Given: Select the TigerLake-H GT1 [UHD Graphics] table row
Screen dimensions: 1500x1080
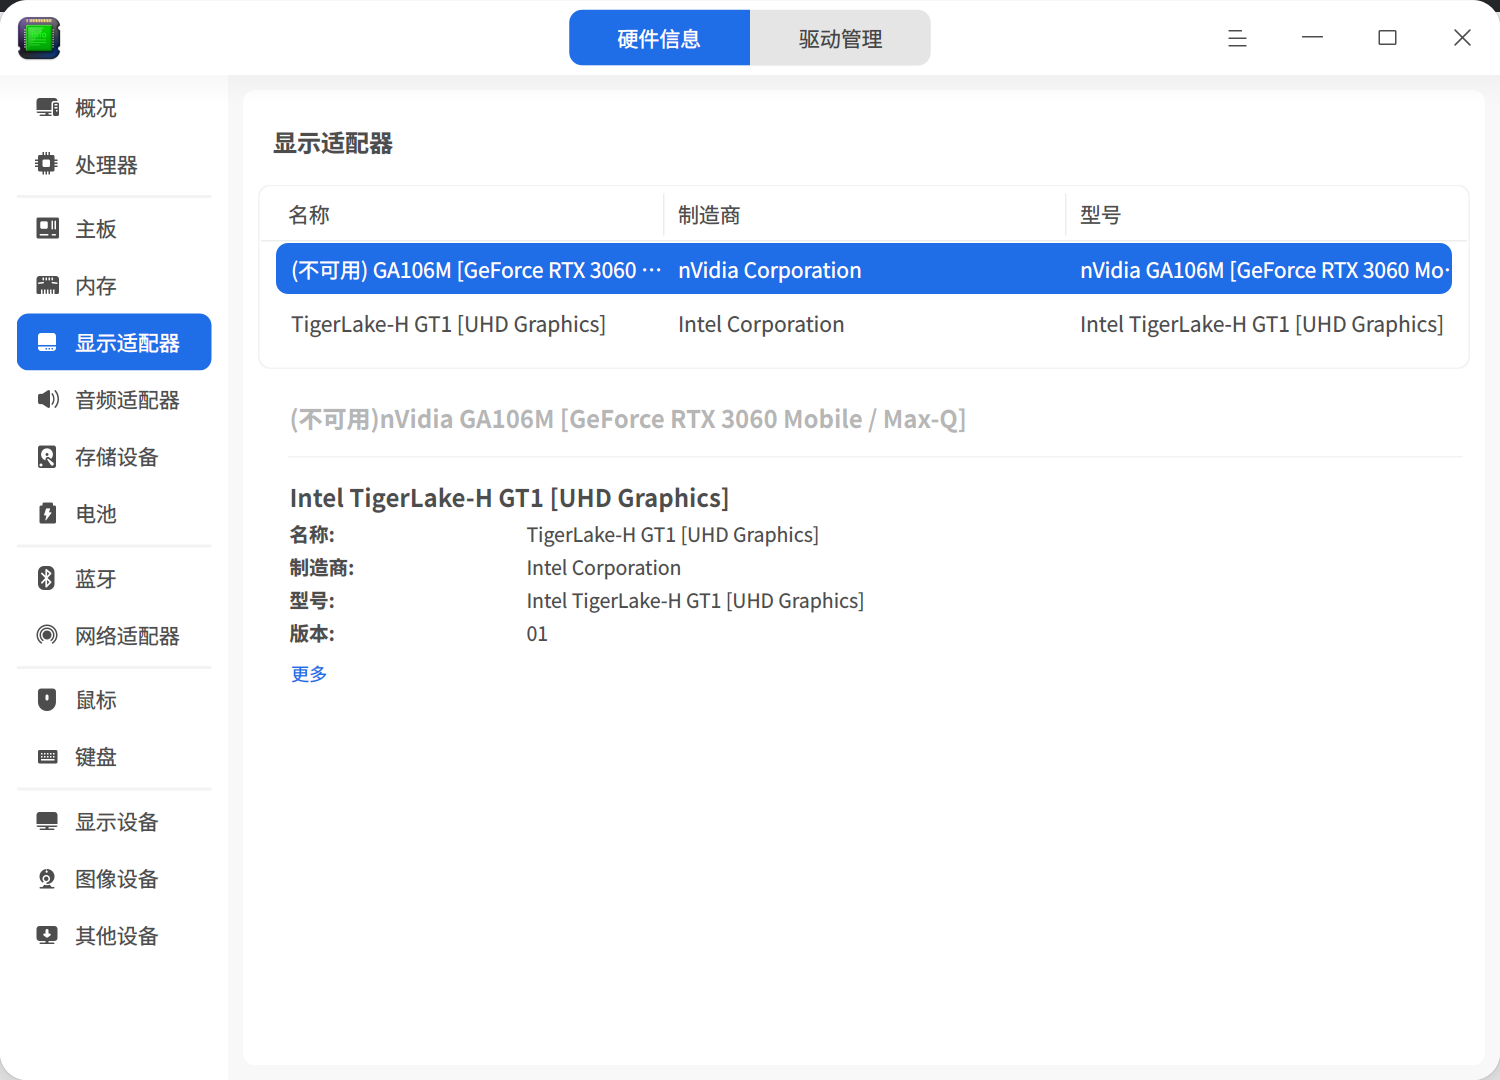Looking at the screenshot, I should point(864,324).
